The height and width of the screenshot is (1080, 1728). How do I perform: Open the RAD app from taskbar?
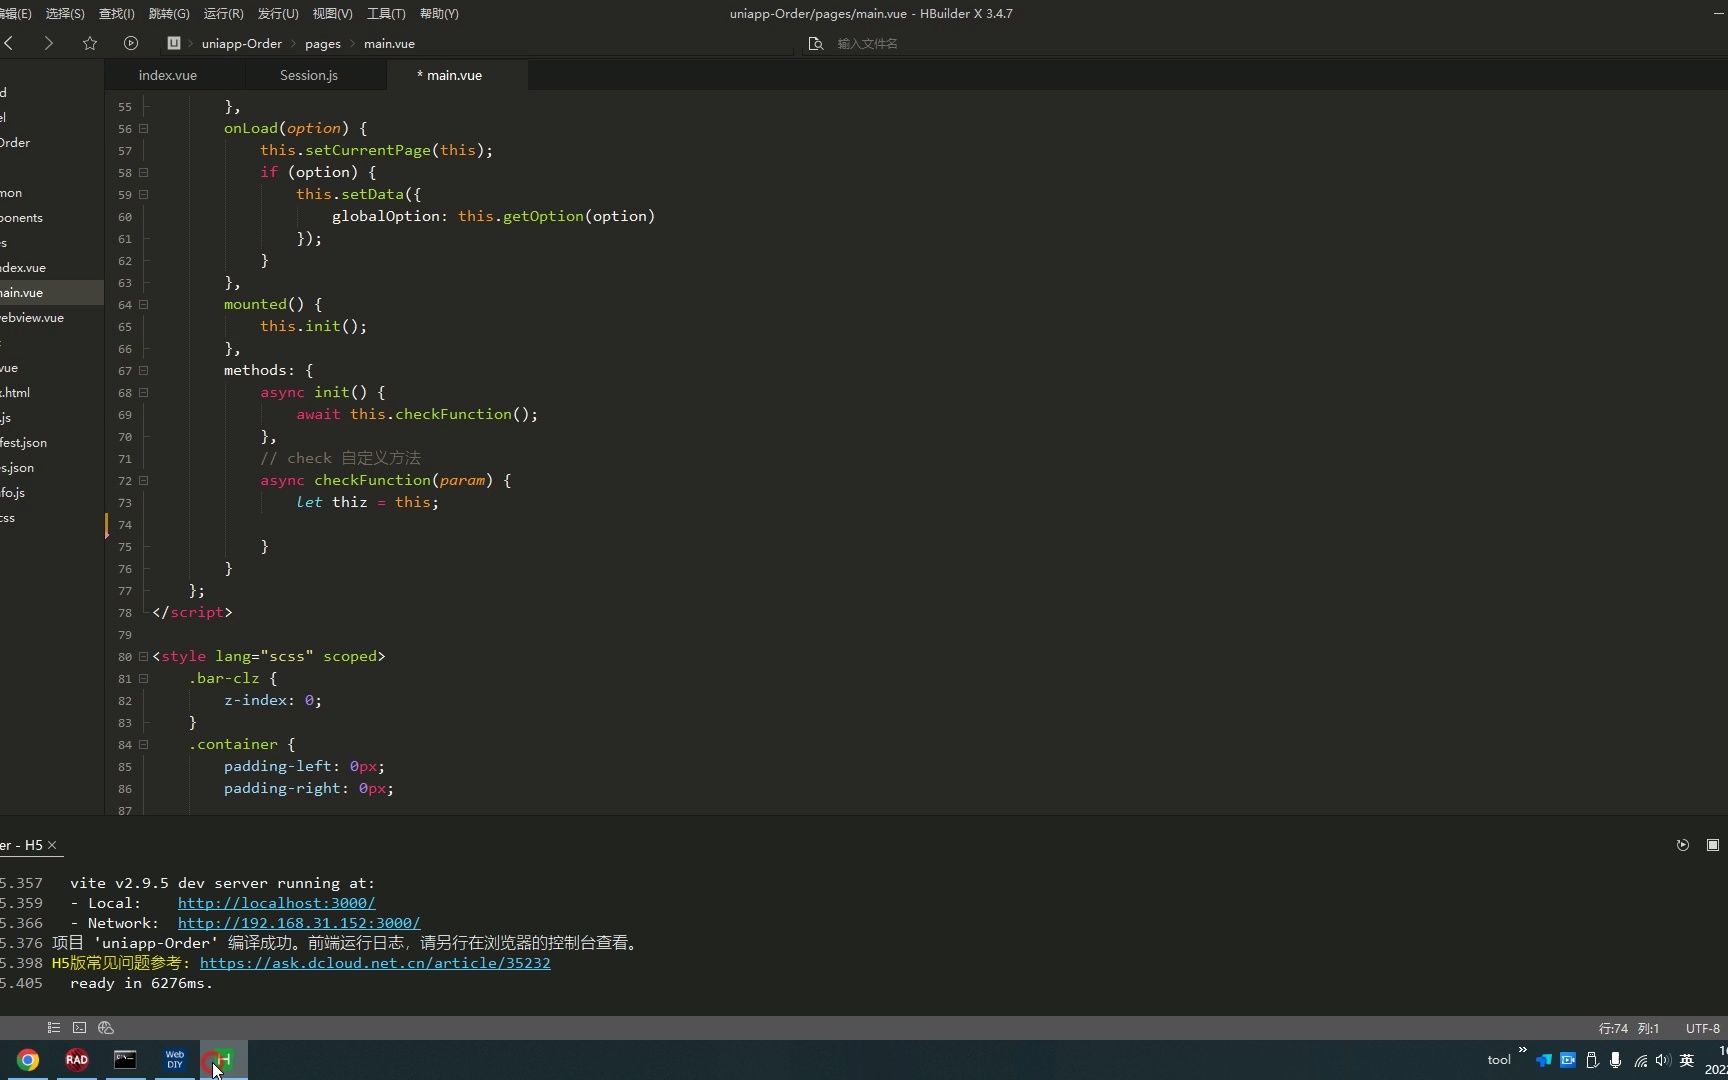(x=77, y=1060)
